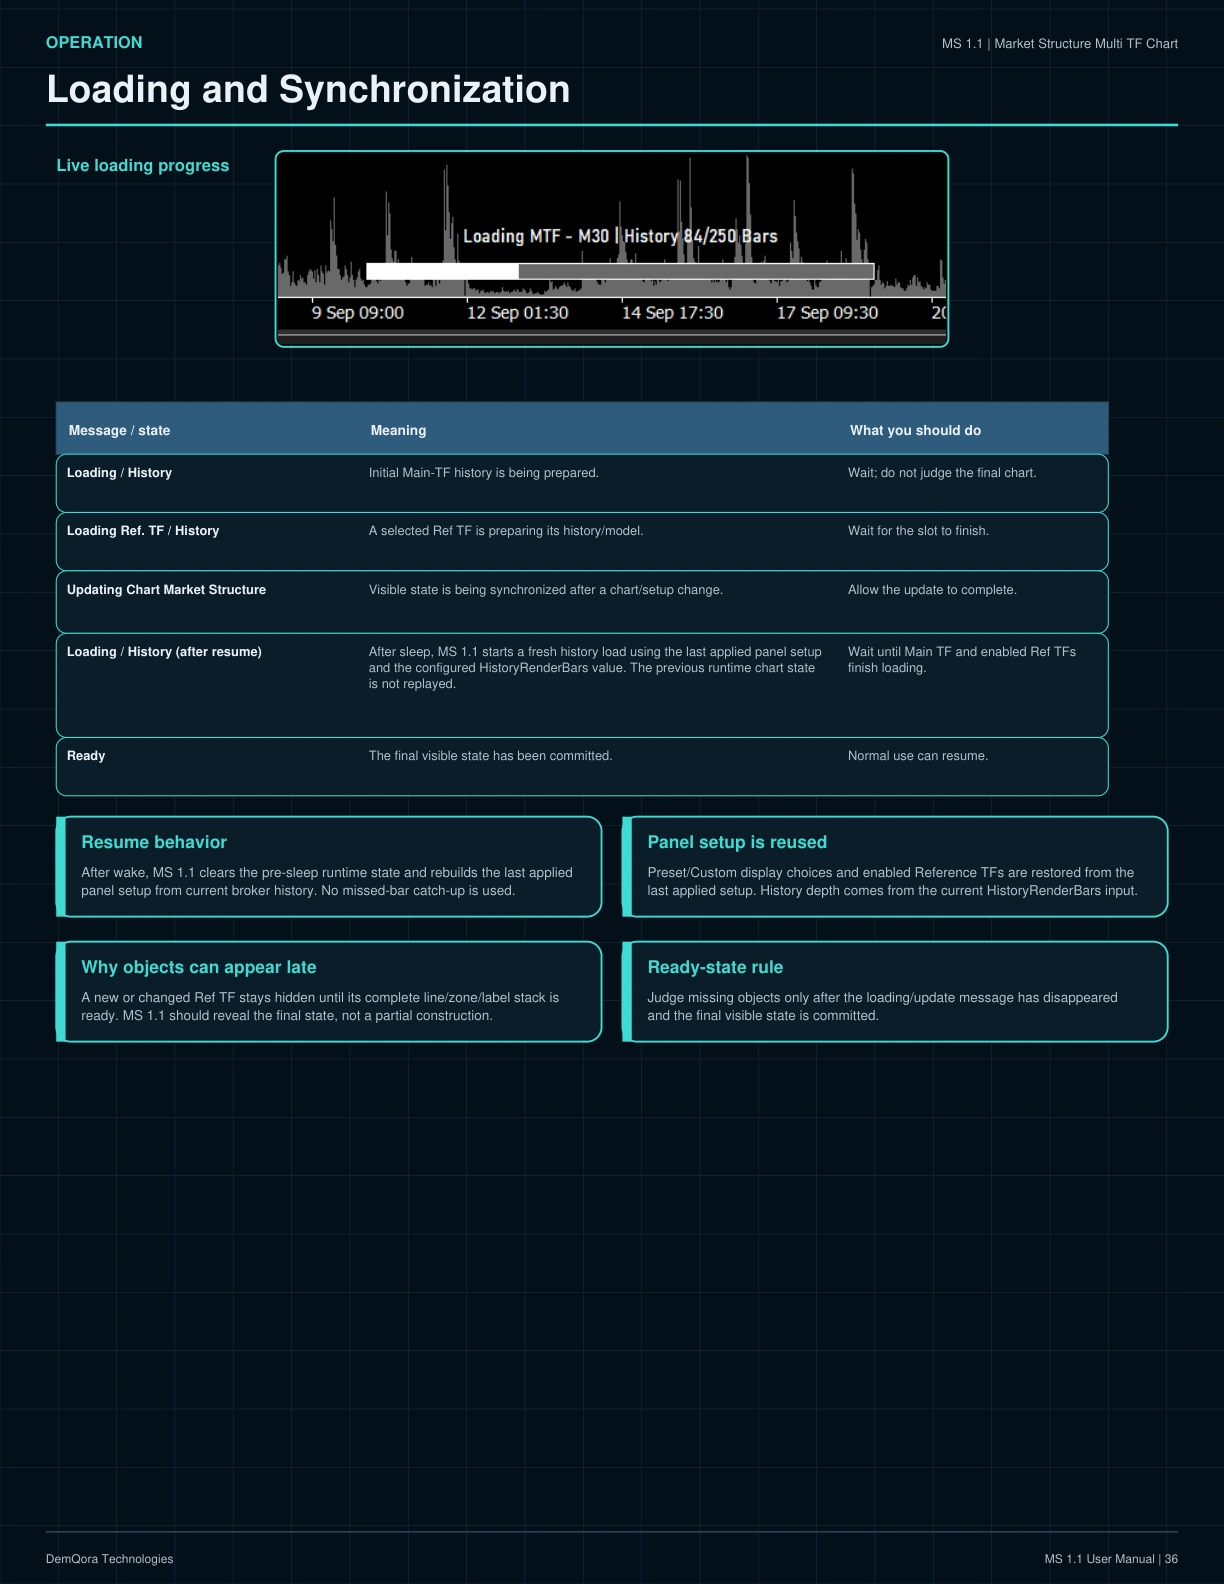Click 'A selected Ref TF is preparing' cell
This screenshot has height=1584, width=1224.
[506, 531]
